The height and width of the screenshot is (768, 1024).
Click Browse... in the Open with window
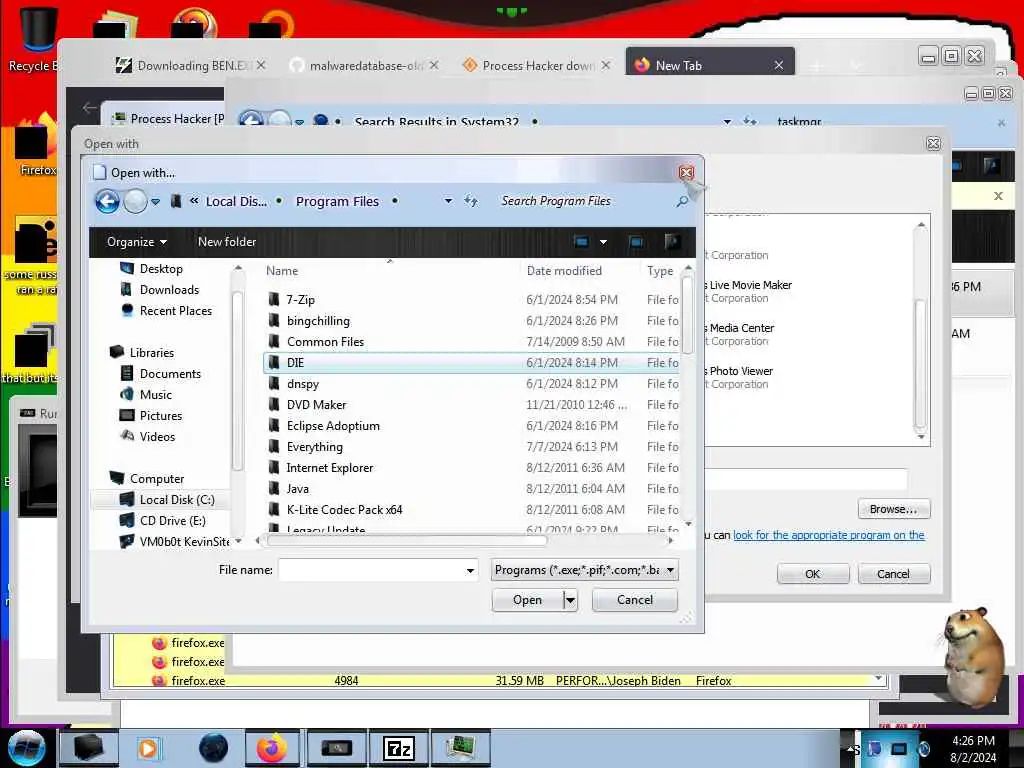pos(893,509)
